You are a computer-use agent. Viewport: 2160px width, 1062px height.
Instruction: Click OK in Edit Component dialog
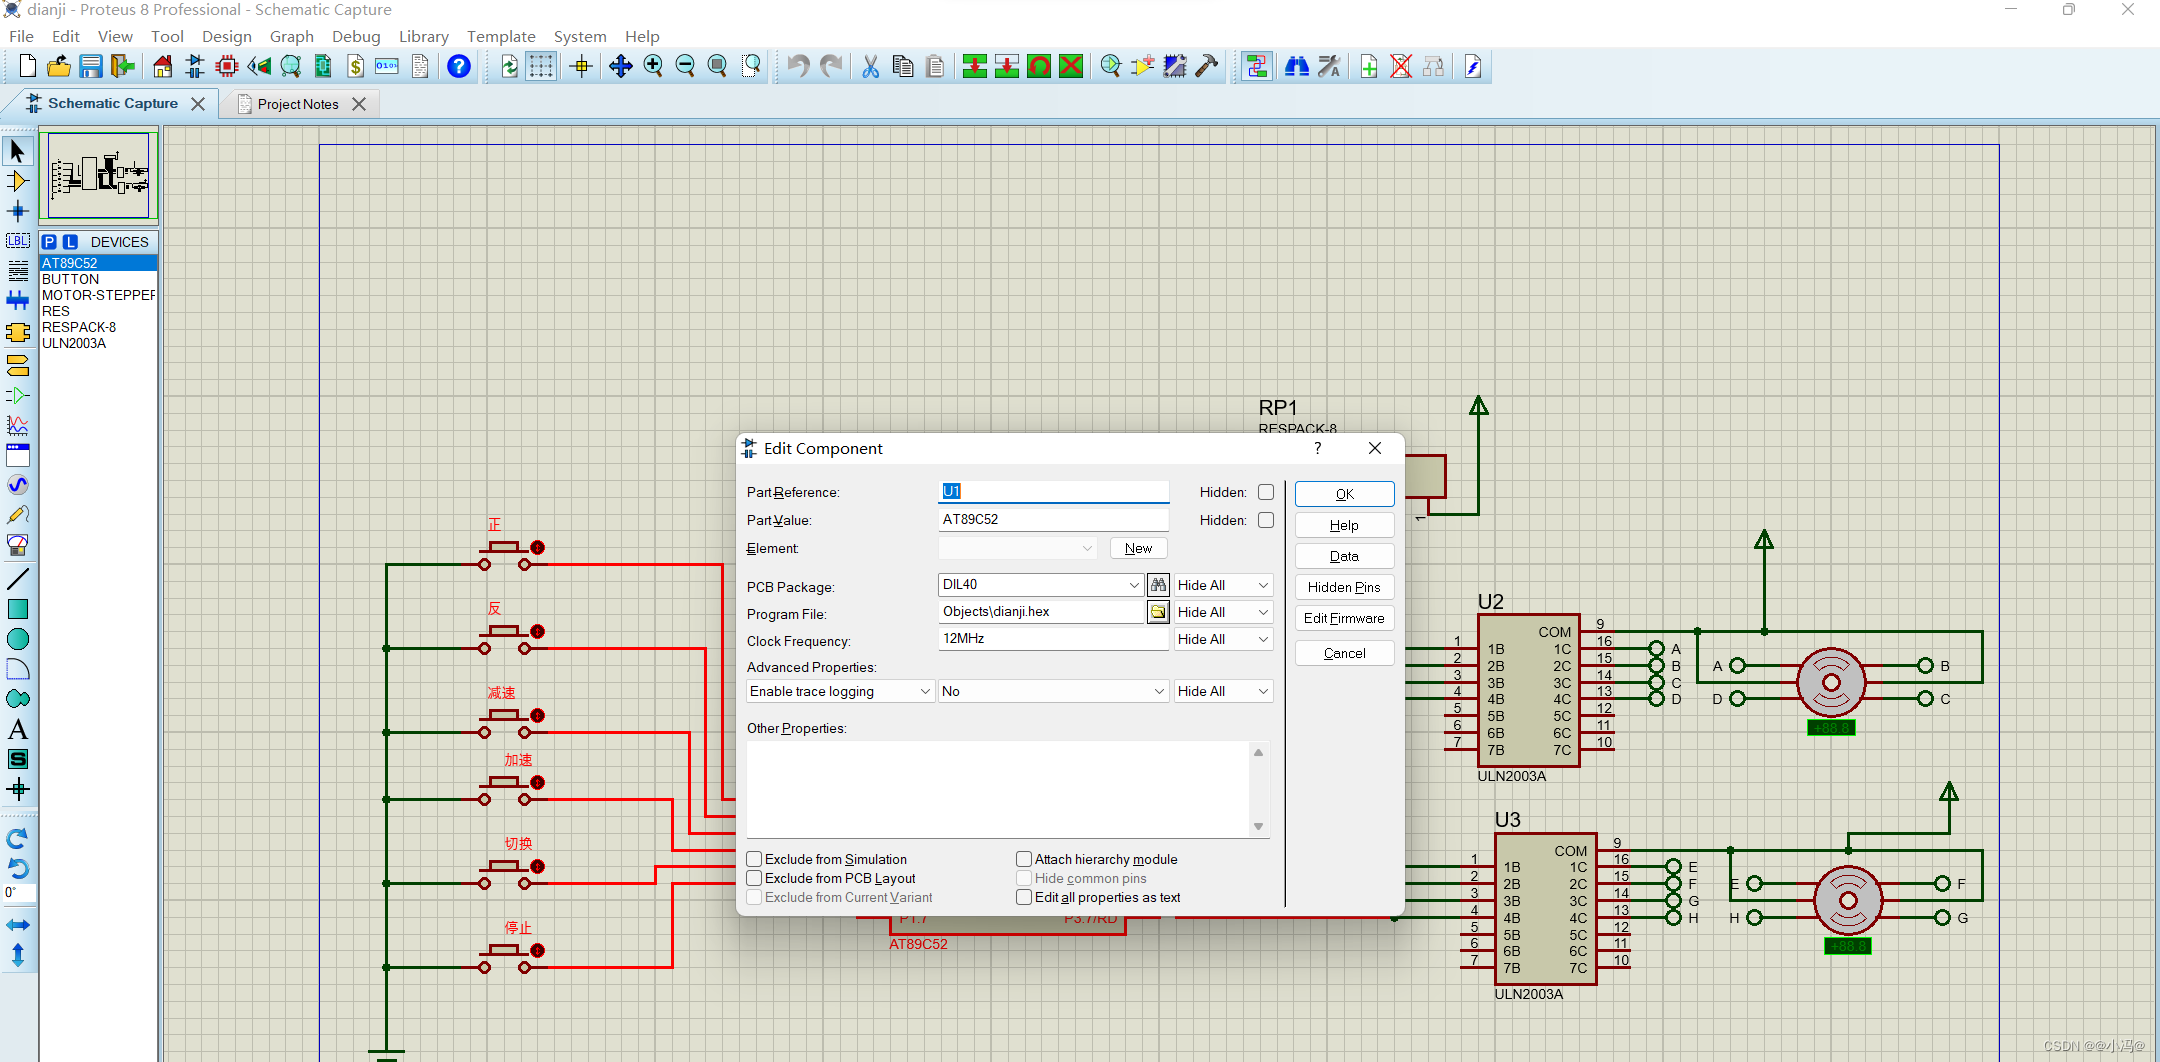click(1344, 494)
